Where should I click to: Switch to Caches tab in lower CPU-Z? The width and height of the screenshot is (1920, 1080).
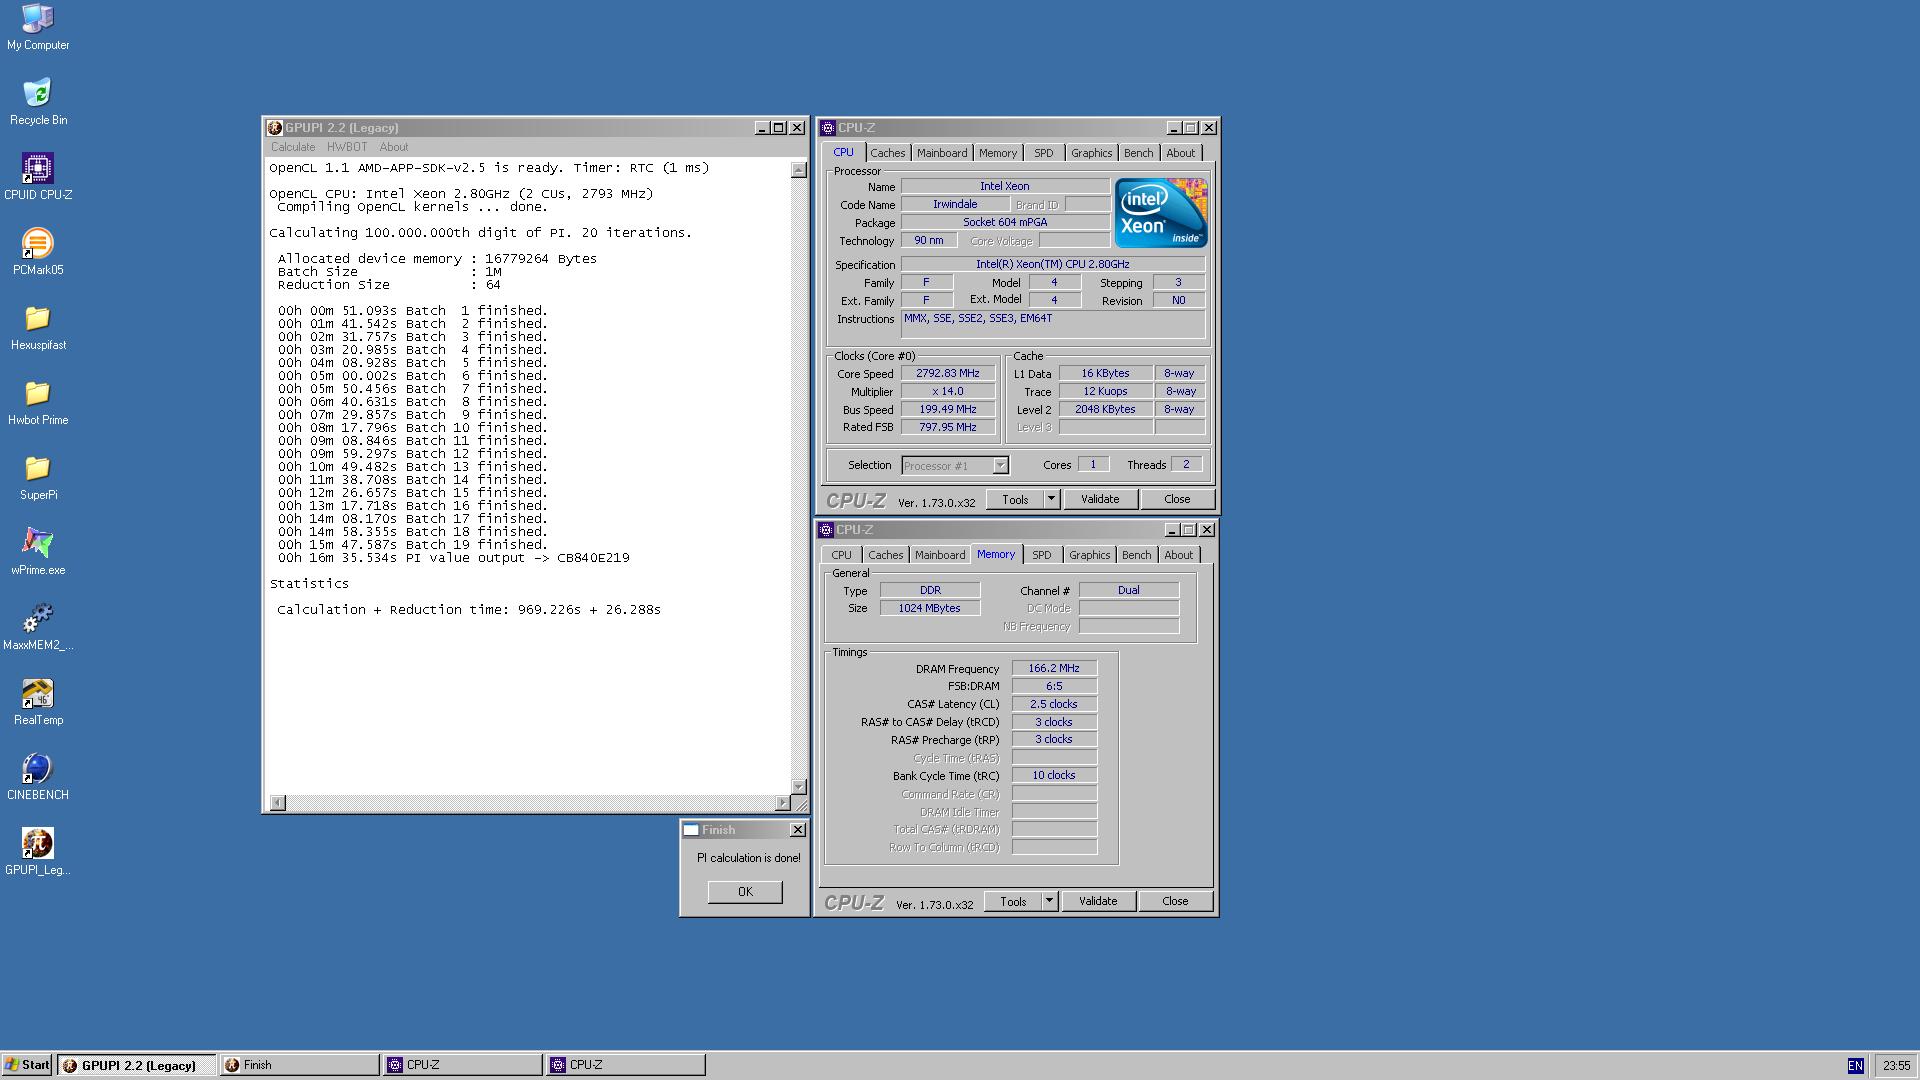click(885, 555)
